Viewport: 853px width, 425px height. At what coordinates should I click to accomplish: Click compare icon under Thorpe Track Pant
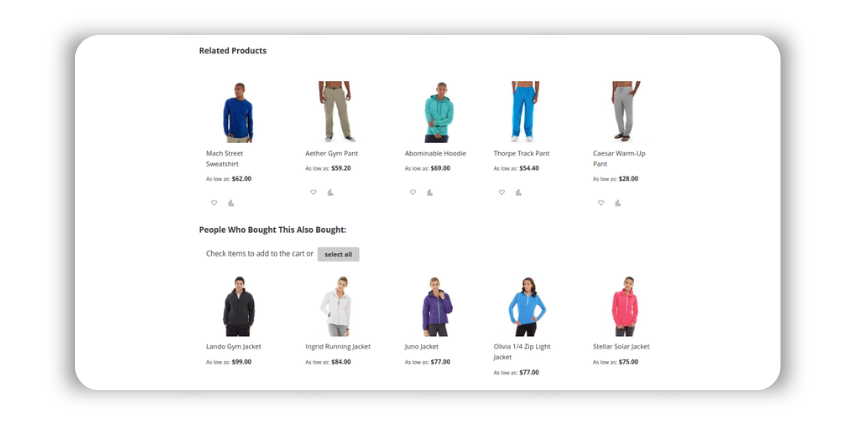tap(518, 192)
